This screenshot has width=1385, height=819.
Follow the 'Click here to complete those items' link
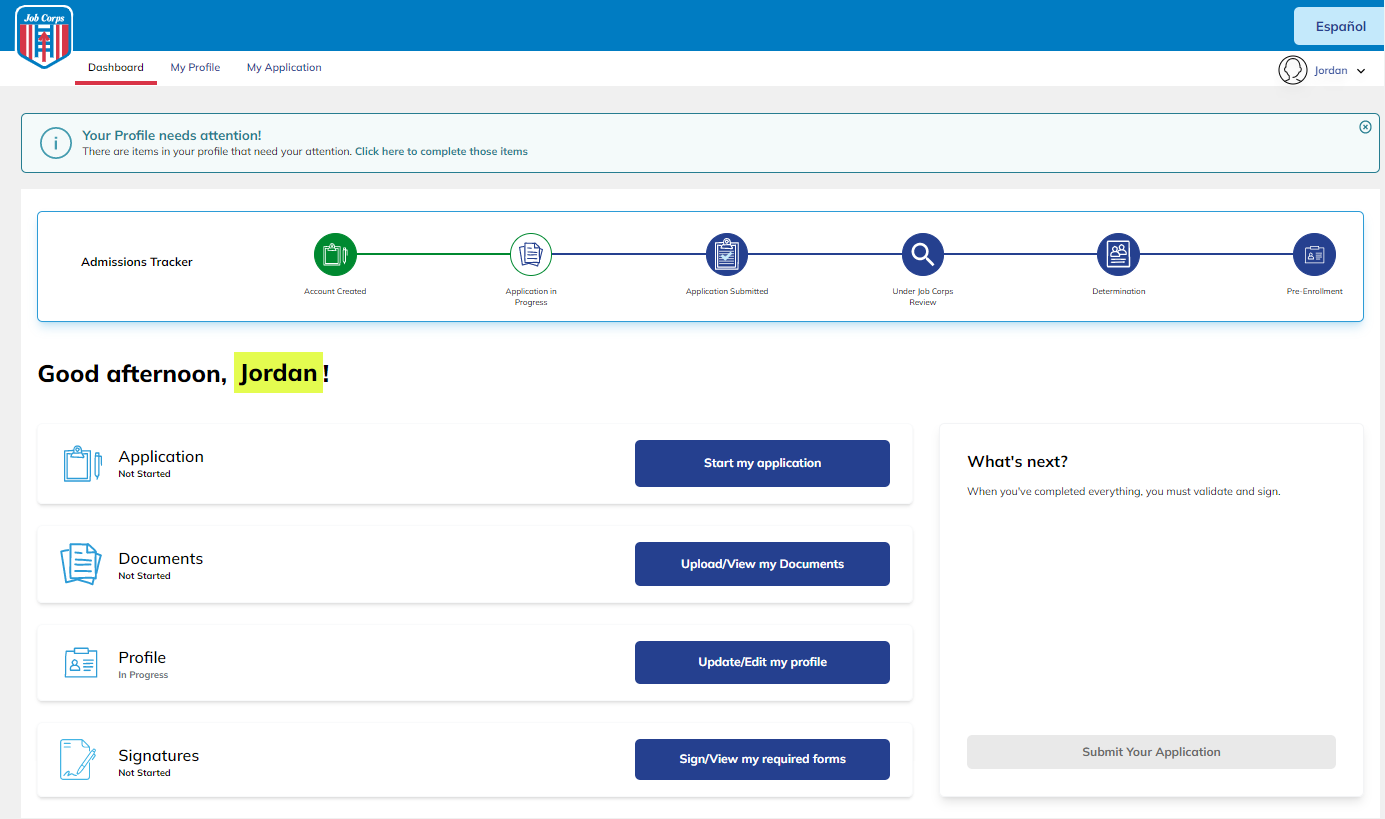pyautogui.click(x=441, y=152)
